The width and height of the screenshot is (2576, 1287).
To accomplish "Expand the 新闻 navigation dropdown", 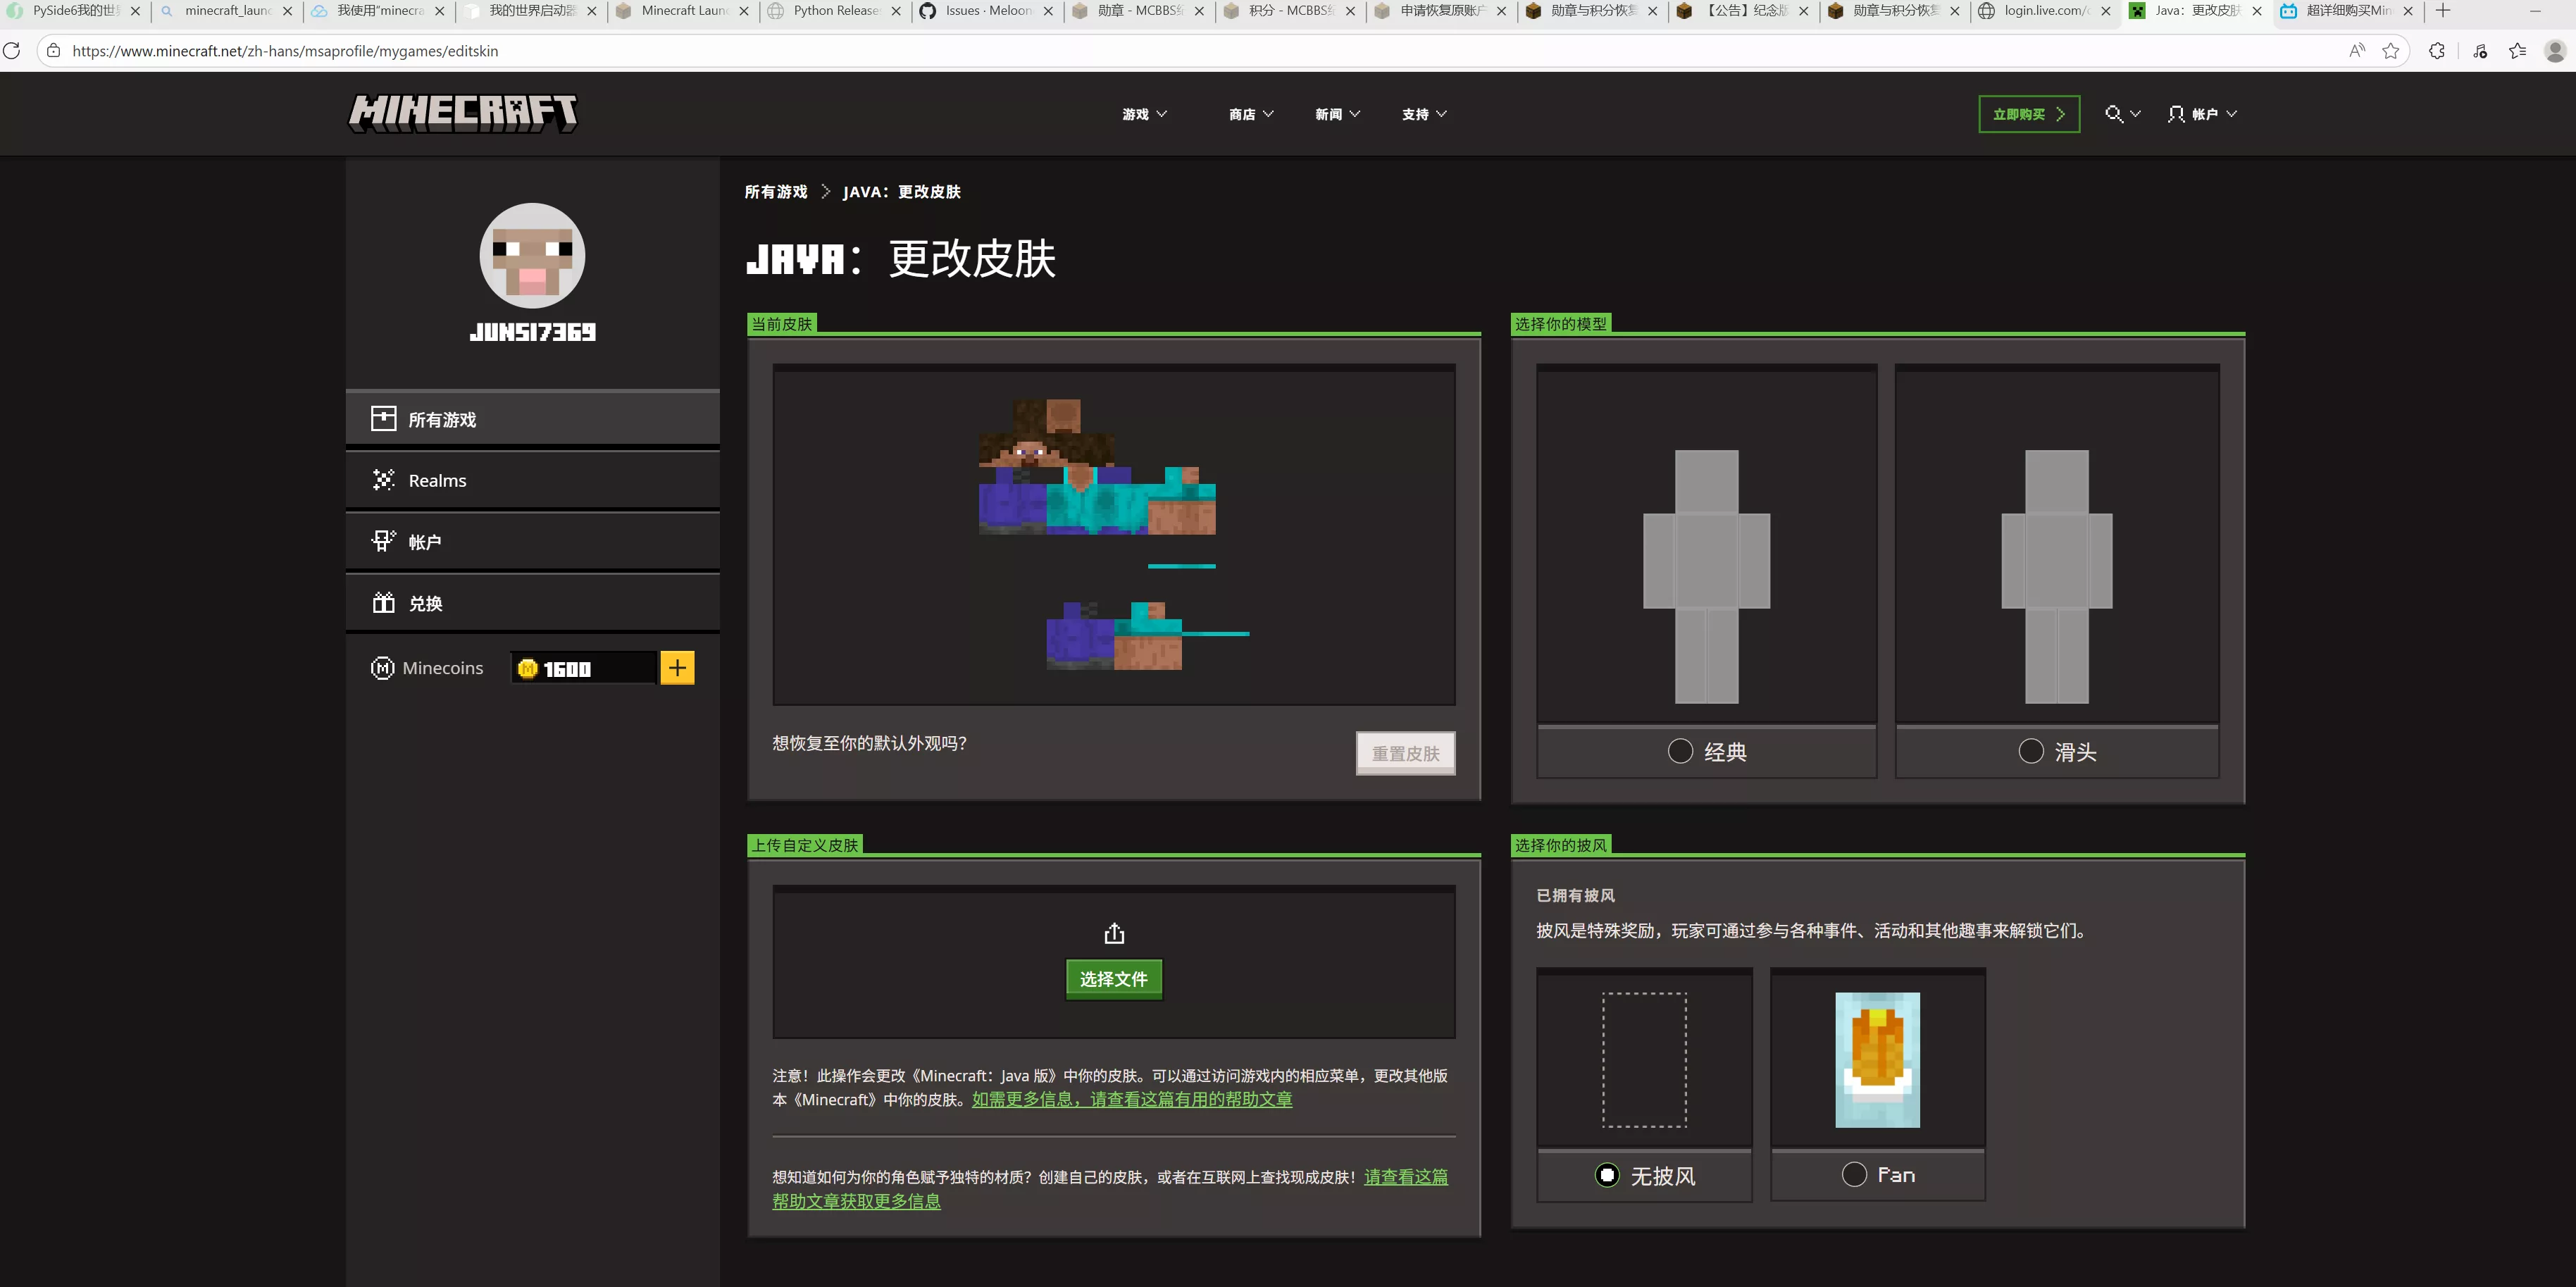I will point(1337,114).
